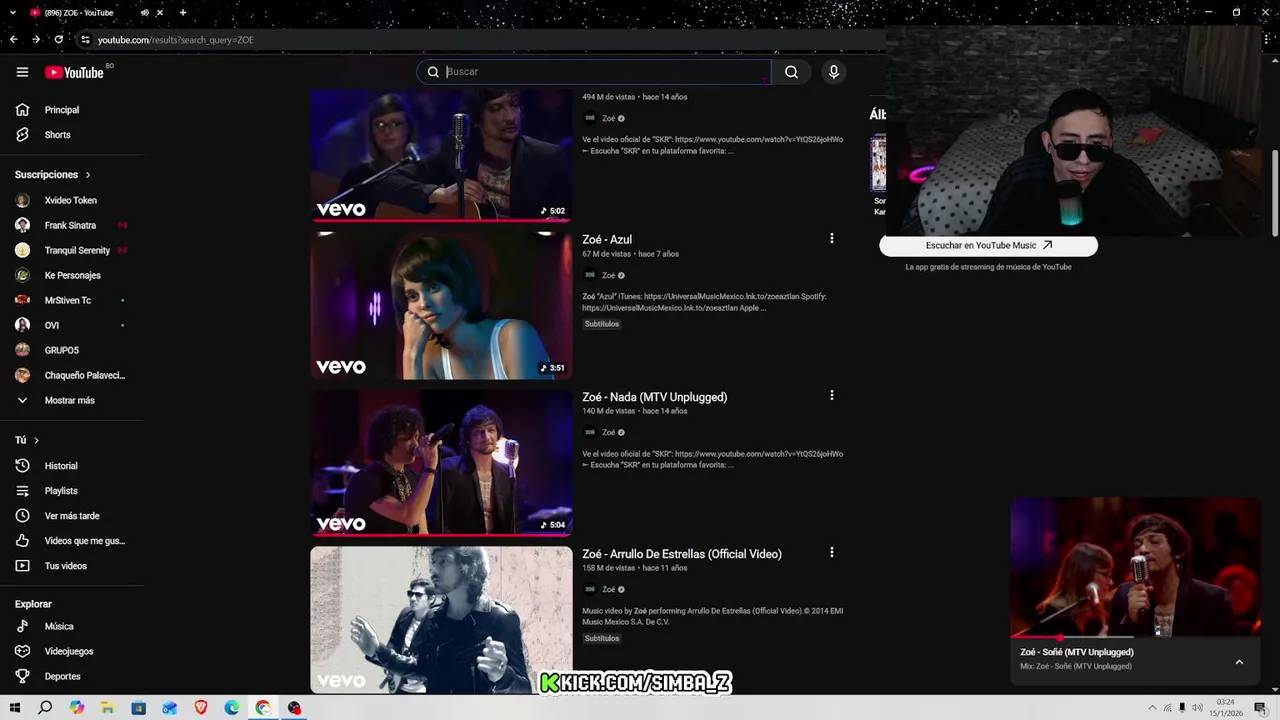
Task: Expand the Suscripciones section
Action: click(53, 175)
